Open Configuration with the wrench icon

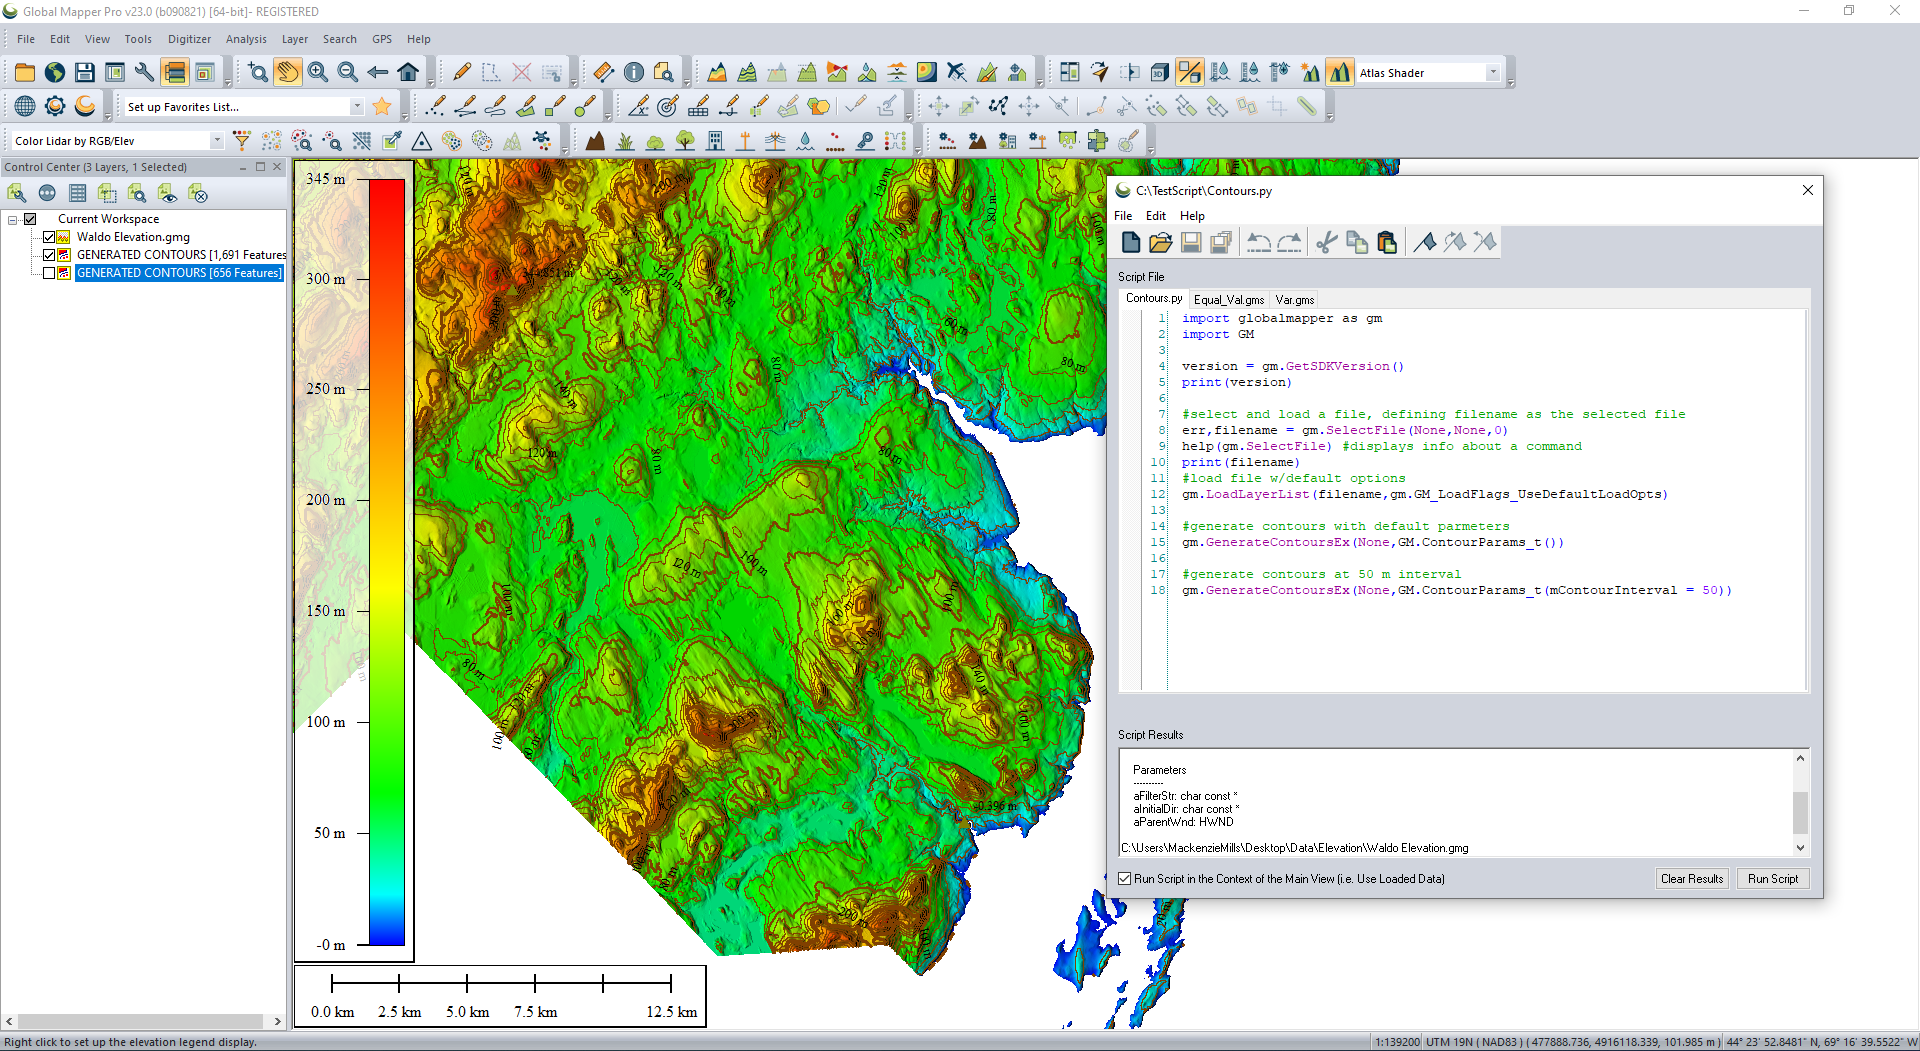tap(145, 72)
